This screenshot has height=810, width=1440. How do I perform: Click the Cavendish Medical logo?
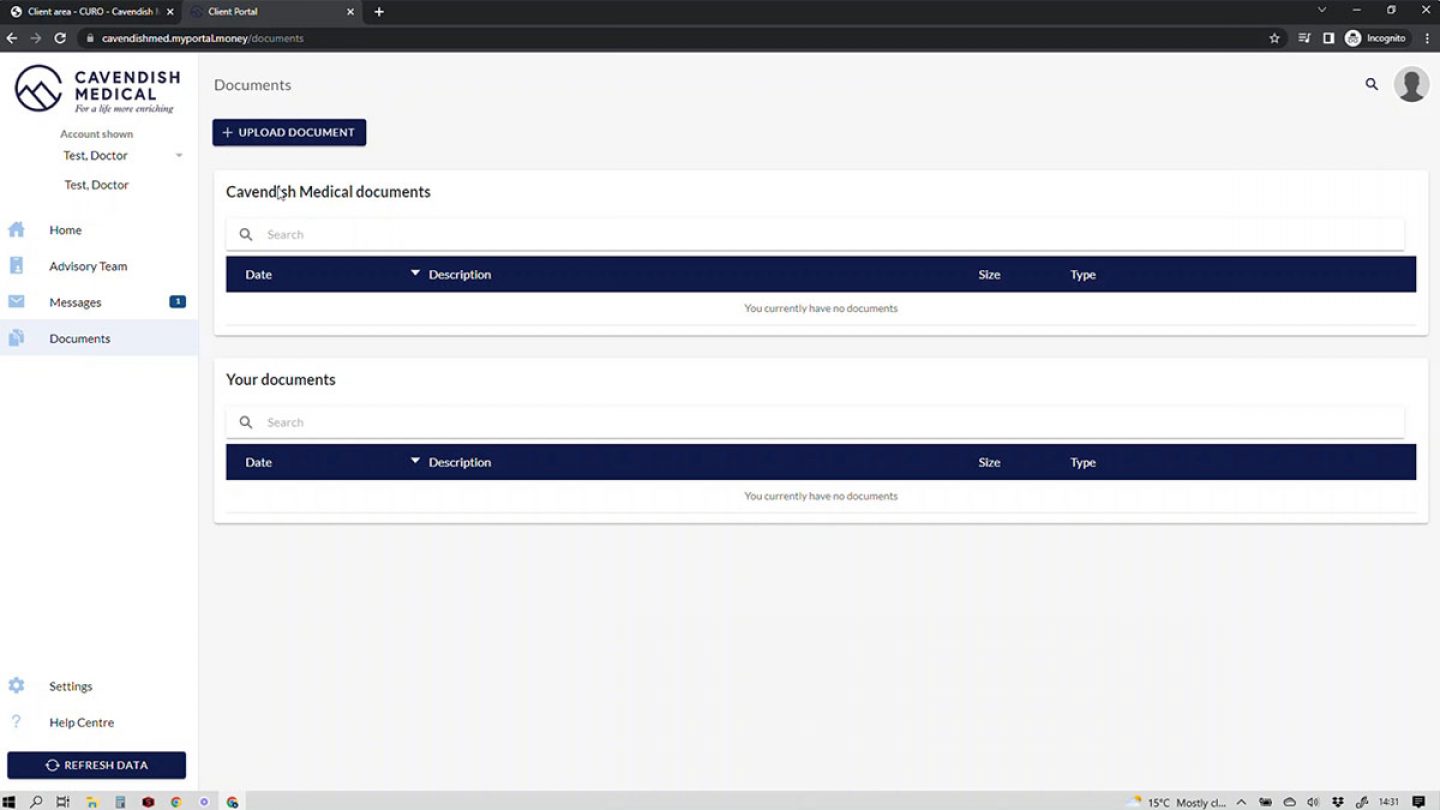click(x=97, y=90)
